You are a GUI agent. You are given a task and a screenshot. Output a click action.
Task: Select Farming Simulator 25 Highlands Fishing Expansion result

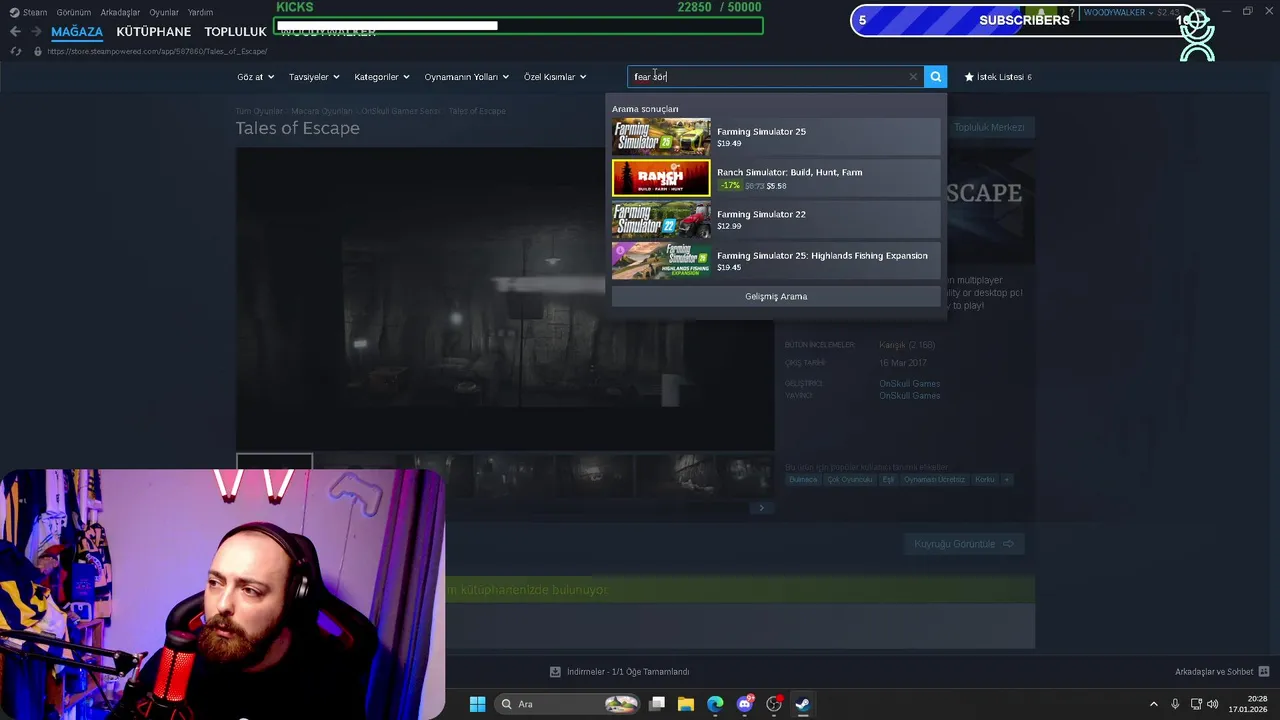tap(776, 261)
